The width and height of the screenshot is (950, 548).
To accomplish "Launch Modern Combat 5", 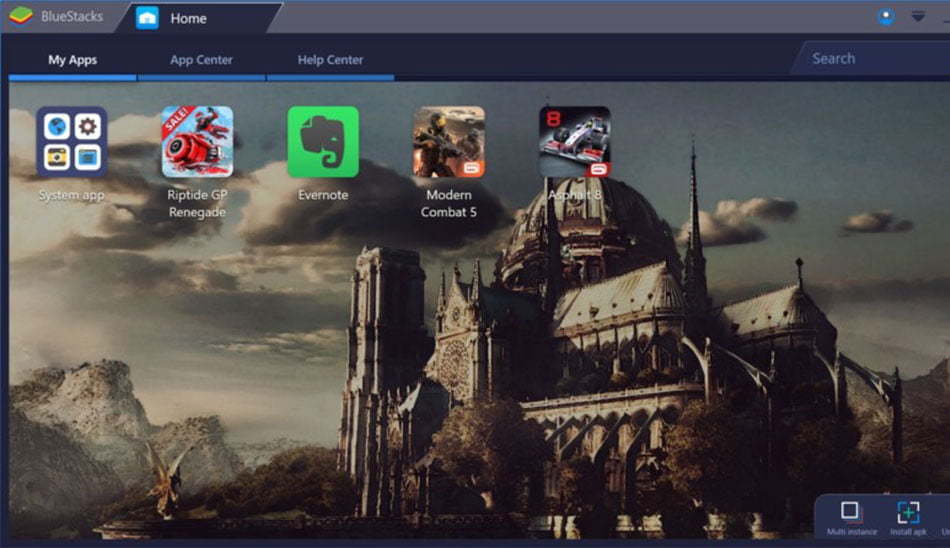I will point(449,142).
